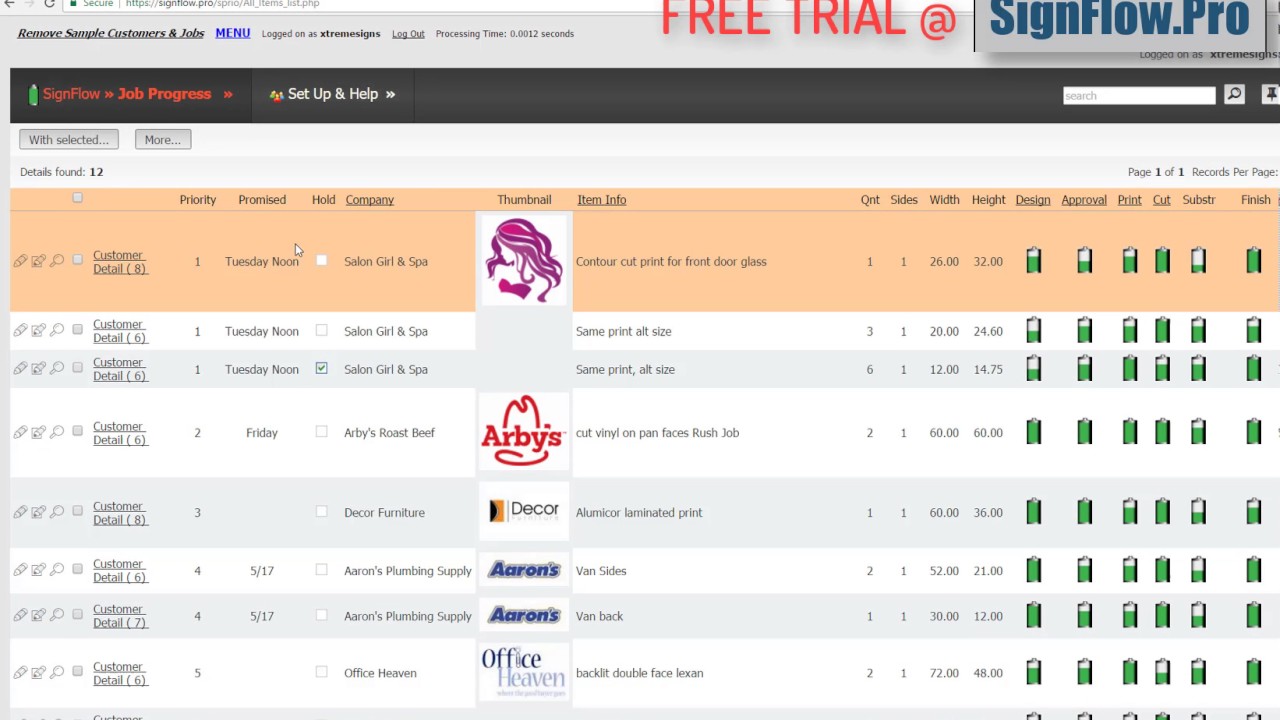The image size is (1280, 720).
Task: Open the 'With selected...' dropdown
Action: click(68, 140)
